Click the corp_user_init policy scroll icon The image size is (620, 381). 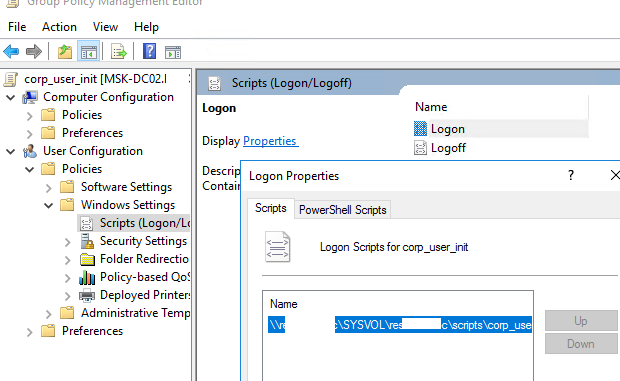pos(11,79)
